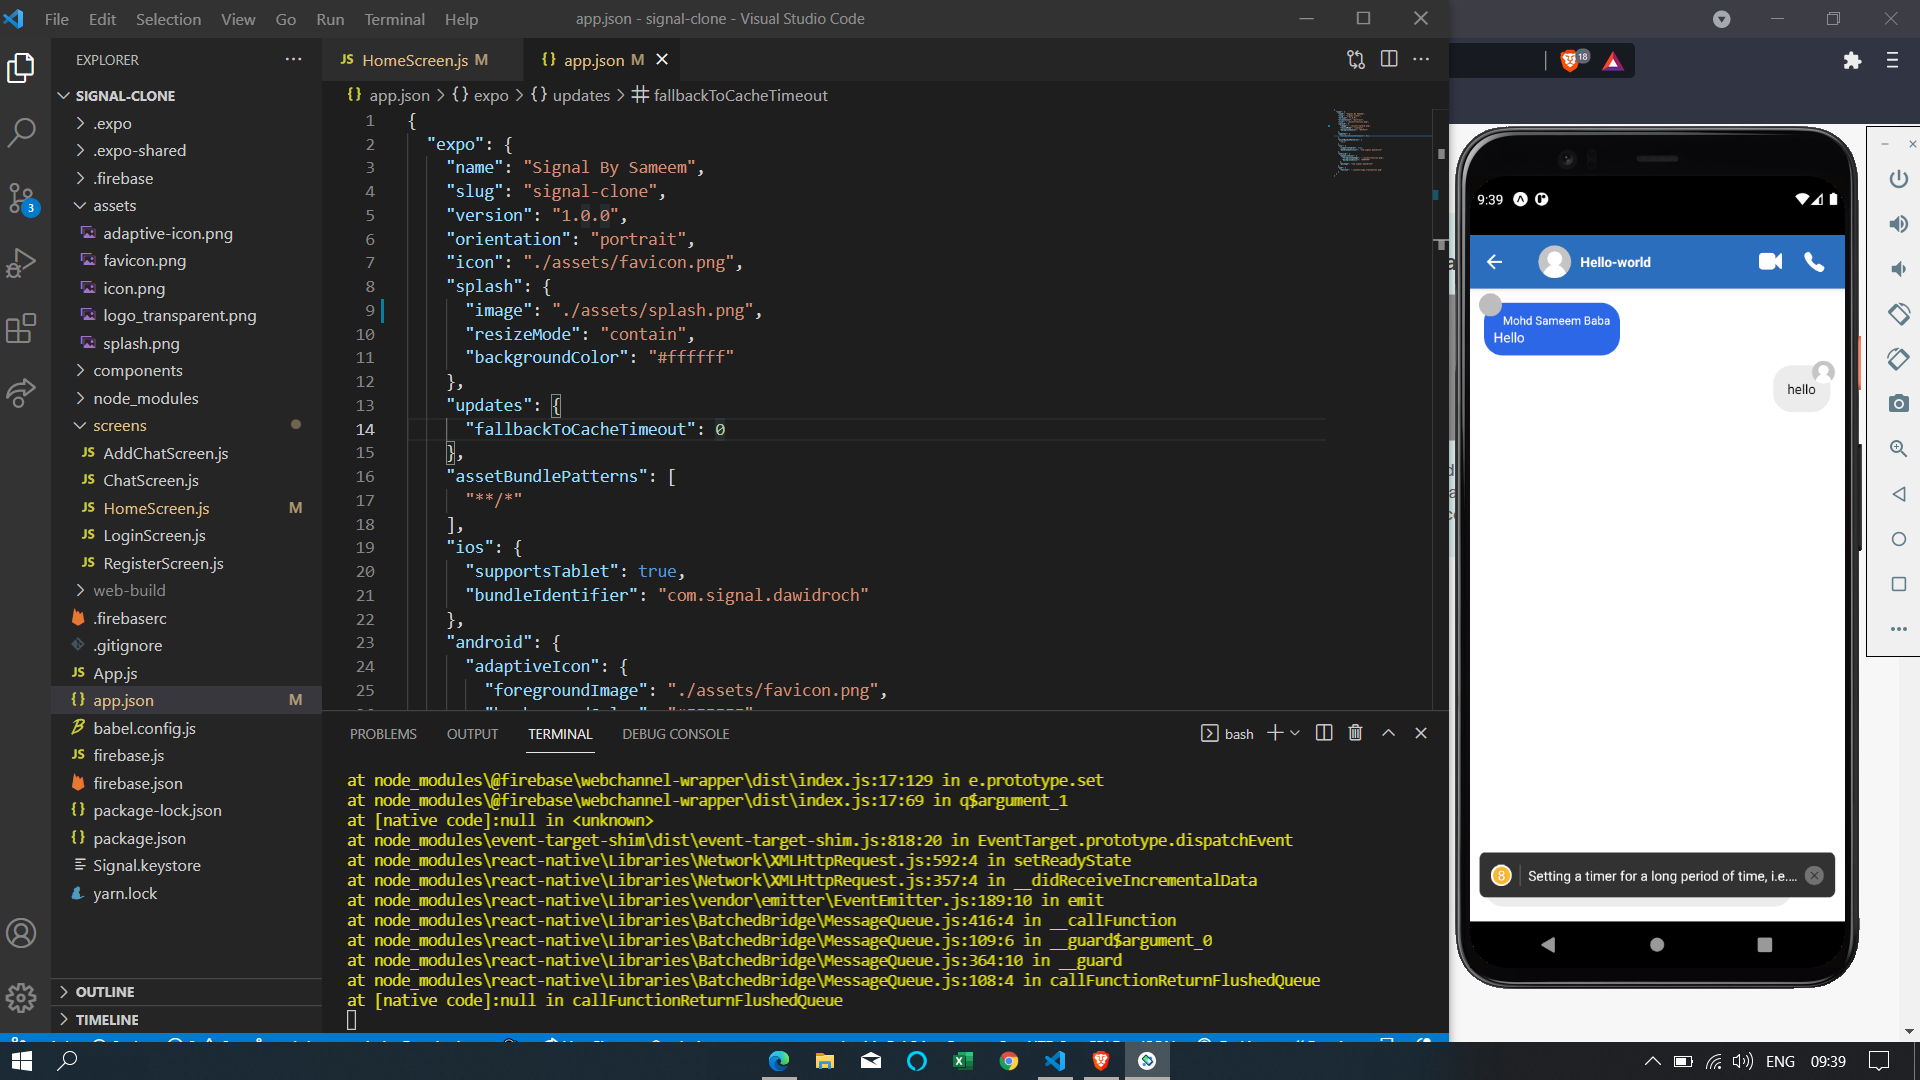Kill the terminal with trash icon
This screenshot has width=1920, height=1080.
coord(1356,733)
